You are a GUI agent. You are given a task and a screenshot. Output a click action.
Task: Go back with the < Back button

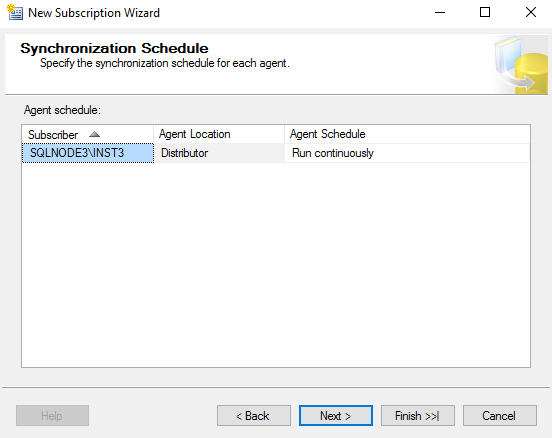[x=253, y=415]
